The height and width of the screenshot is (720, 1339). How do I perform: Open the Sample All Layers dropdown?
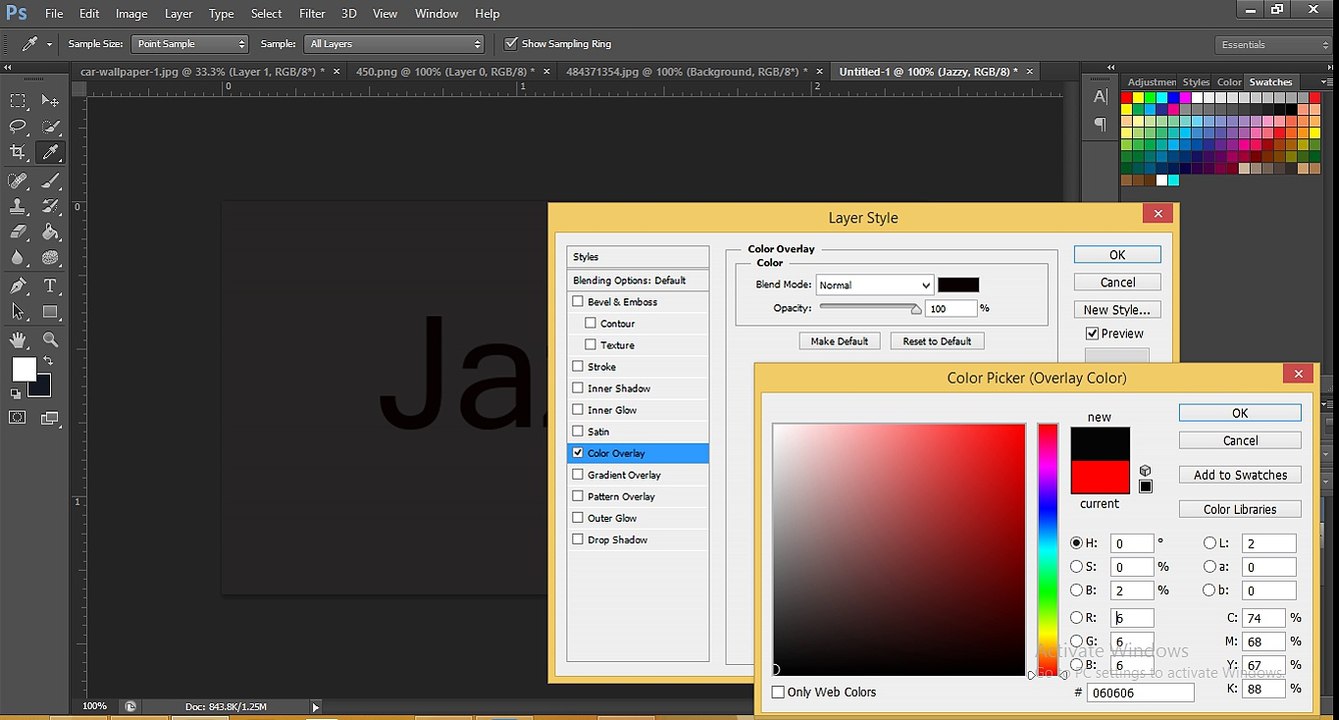tap(394, 44)
